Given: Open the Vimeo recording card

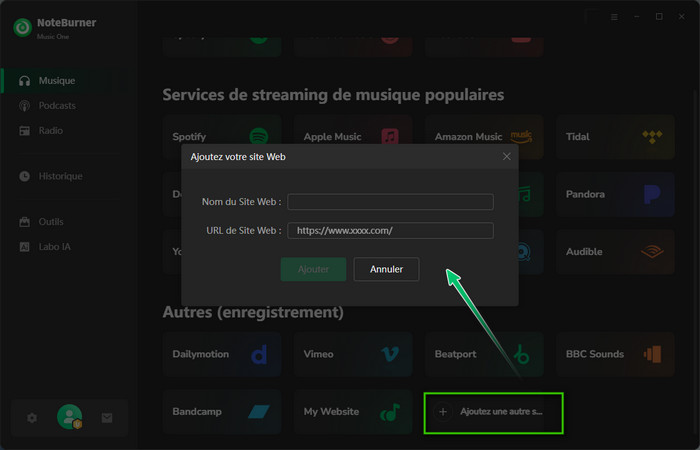Looking at the screenshot, I should (x=353, y=354).
